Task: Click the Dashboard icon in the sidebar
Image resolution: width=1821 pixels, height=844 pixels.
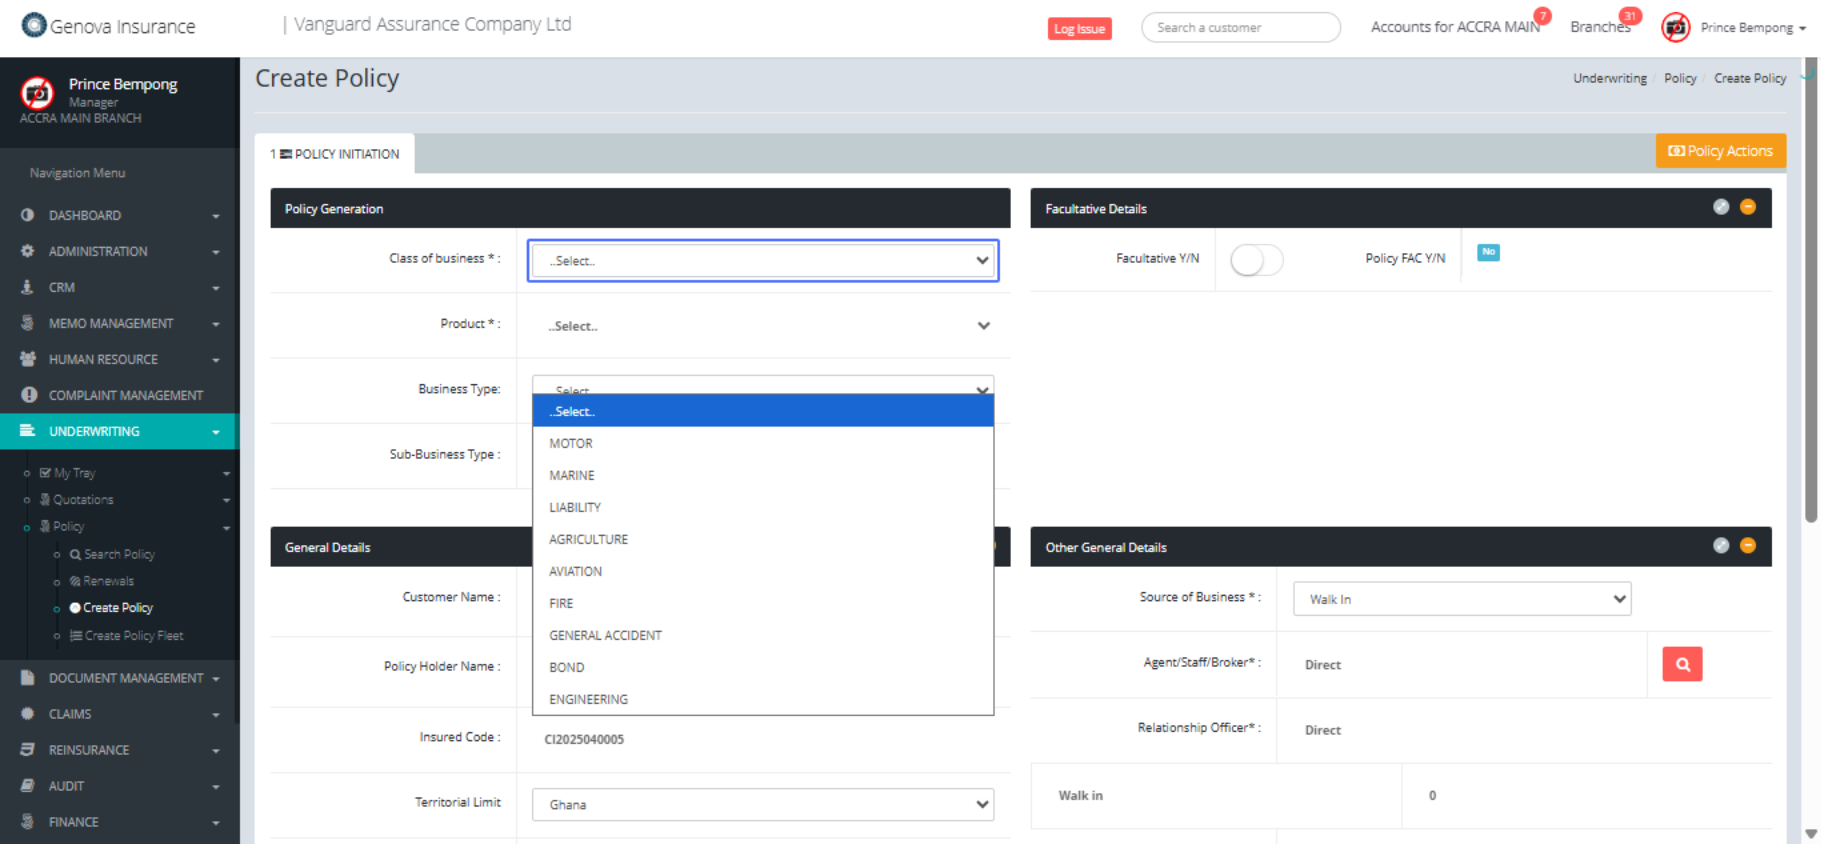Action: [28, 215]
